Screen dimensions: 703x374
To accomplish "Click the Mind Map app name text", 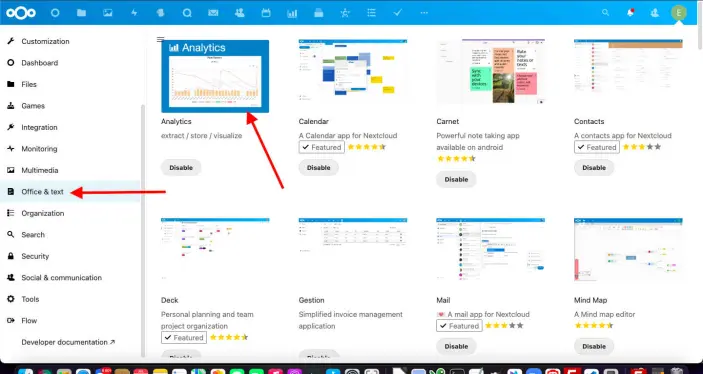I will click(590, 300).
